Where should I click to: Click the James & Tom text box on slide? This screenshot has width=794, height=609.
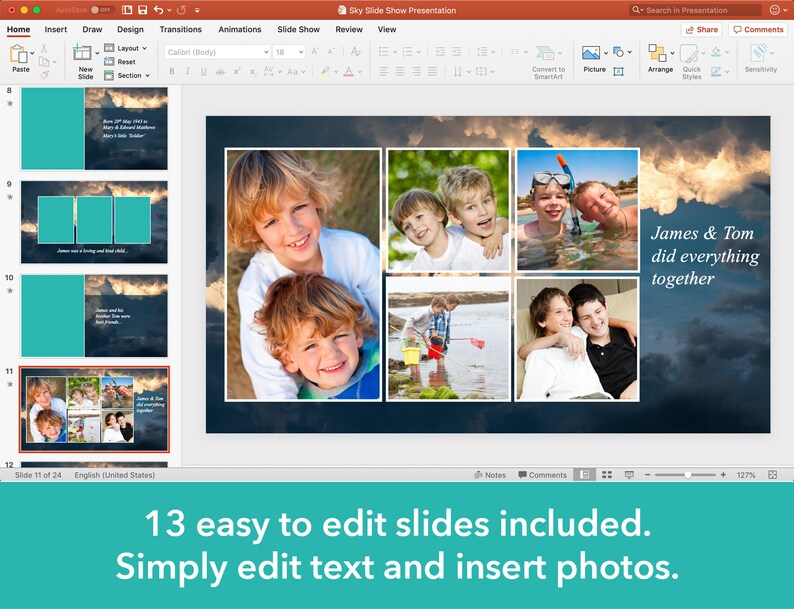pos(705,256)
